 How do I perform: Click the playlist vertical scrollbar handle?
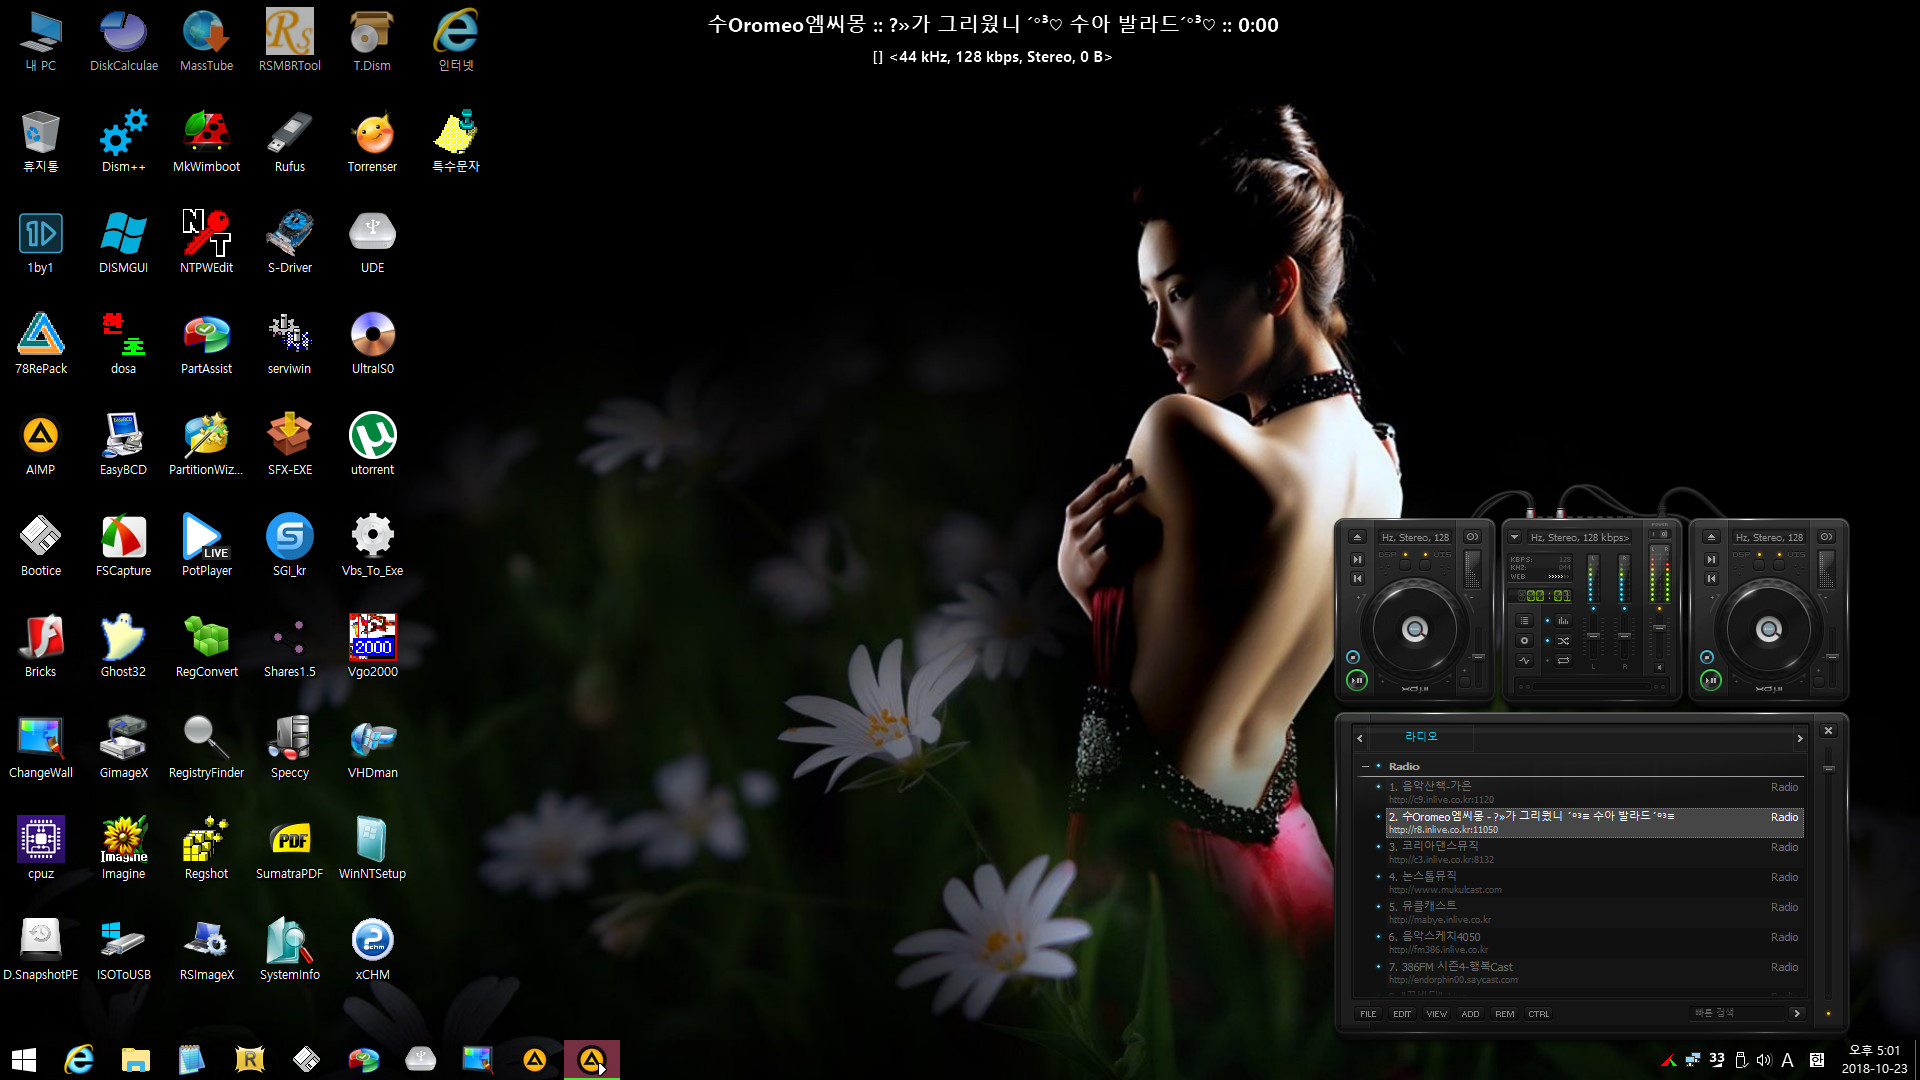click(x=1829, y=768)
